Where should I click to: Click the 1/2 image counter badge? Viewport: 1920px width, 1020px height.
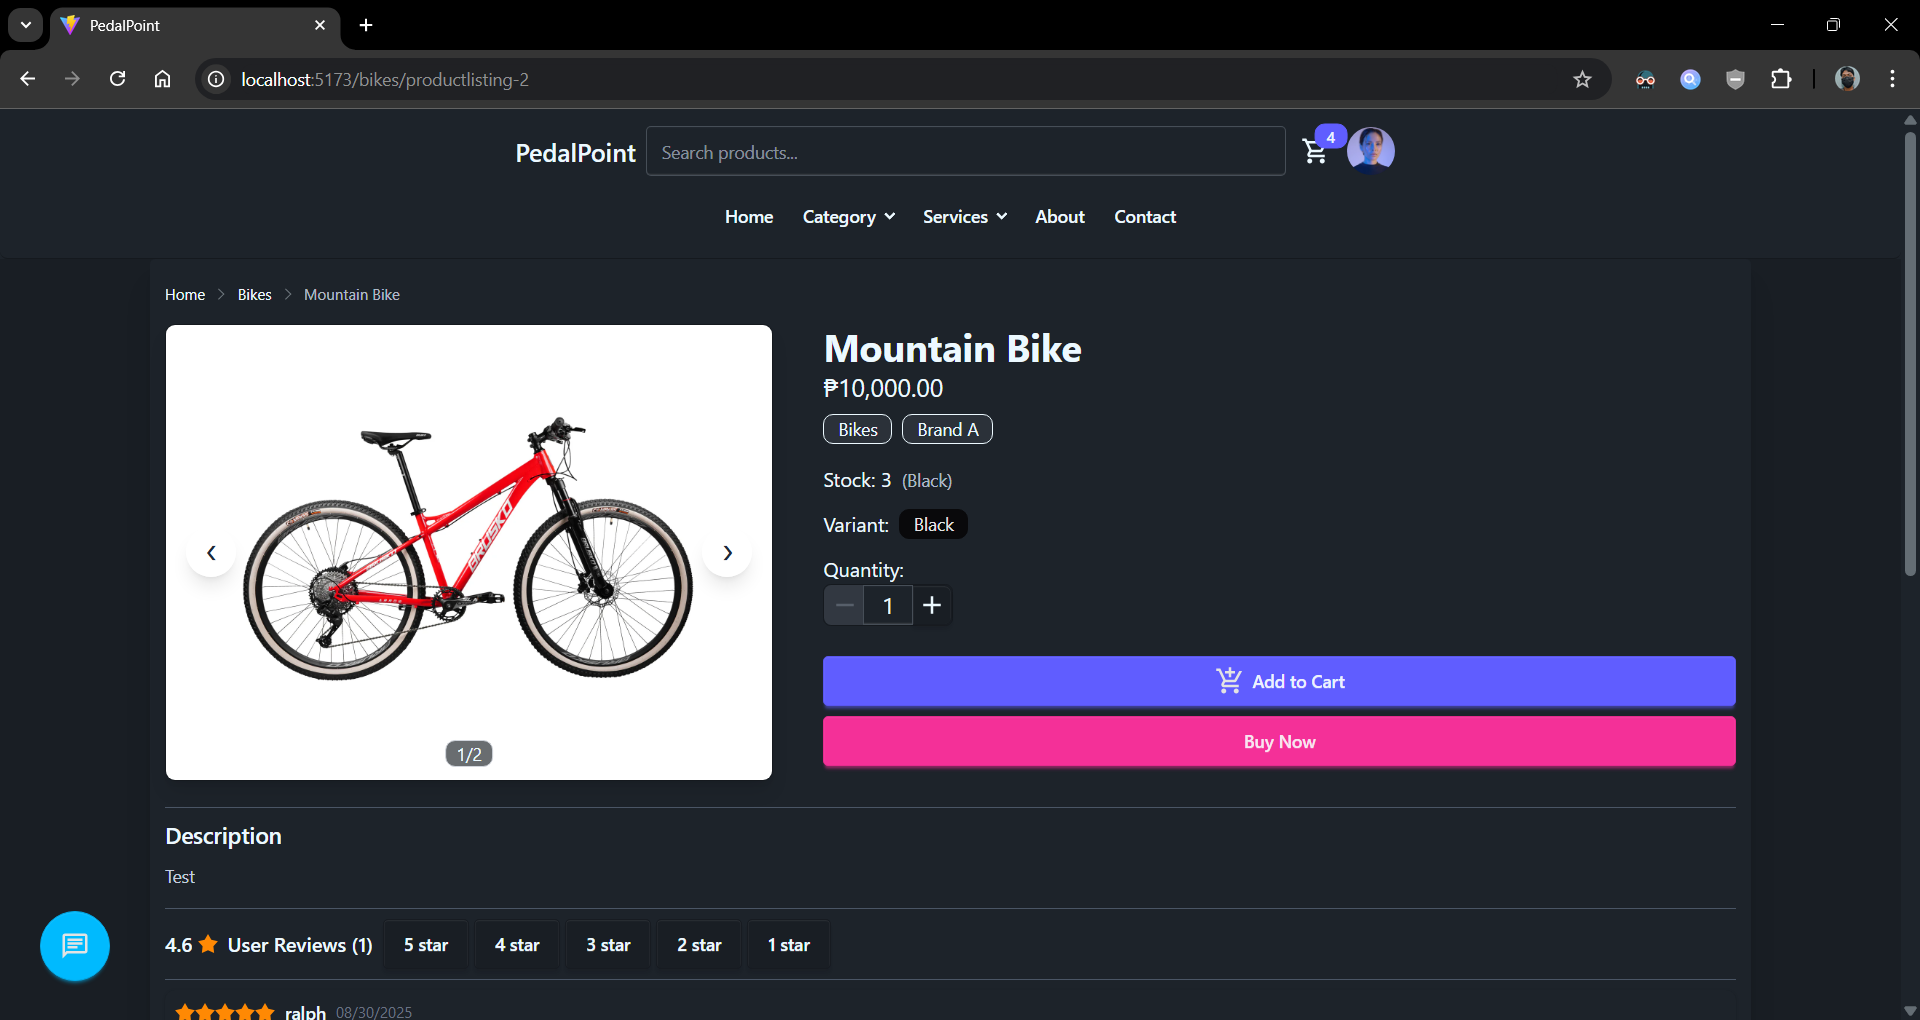pos(469,754)
